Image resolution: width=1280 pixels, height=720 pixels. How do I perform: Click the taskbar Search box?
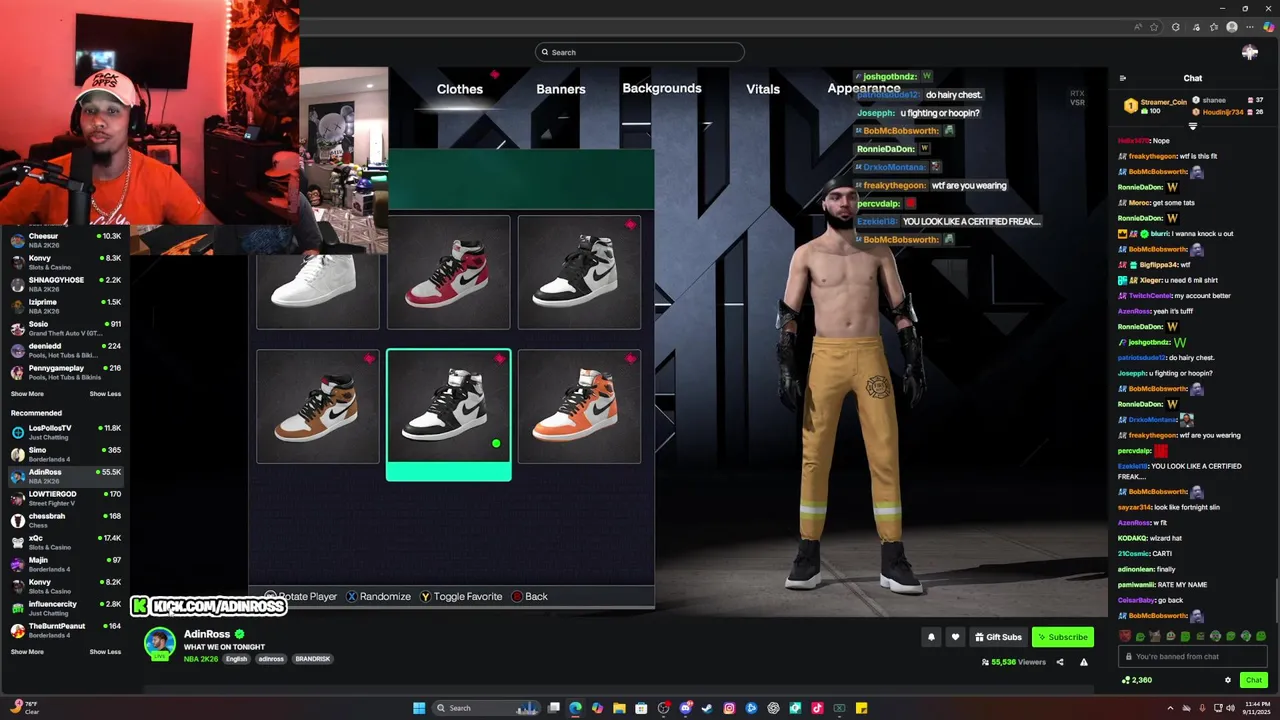[x=488, y=708]
